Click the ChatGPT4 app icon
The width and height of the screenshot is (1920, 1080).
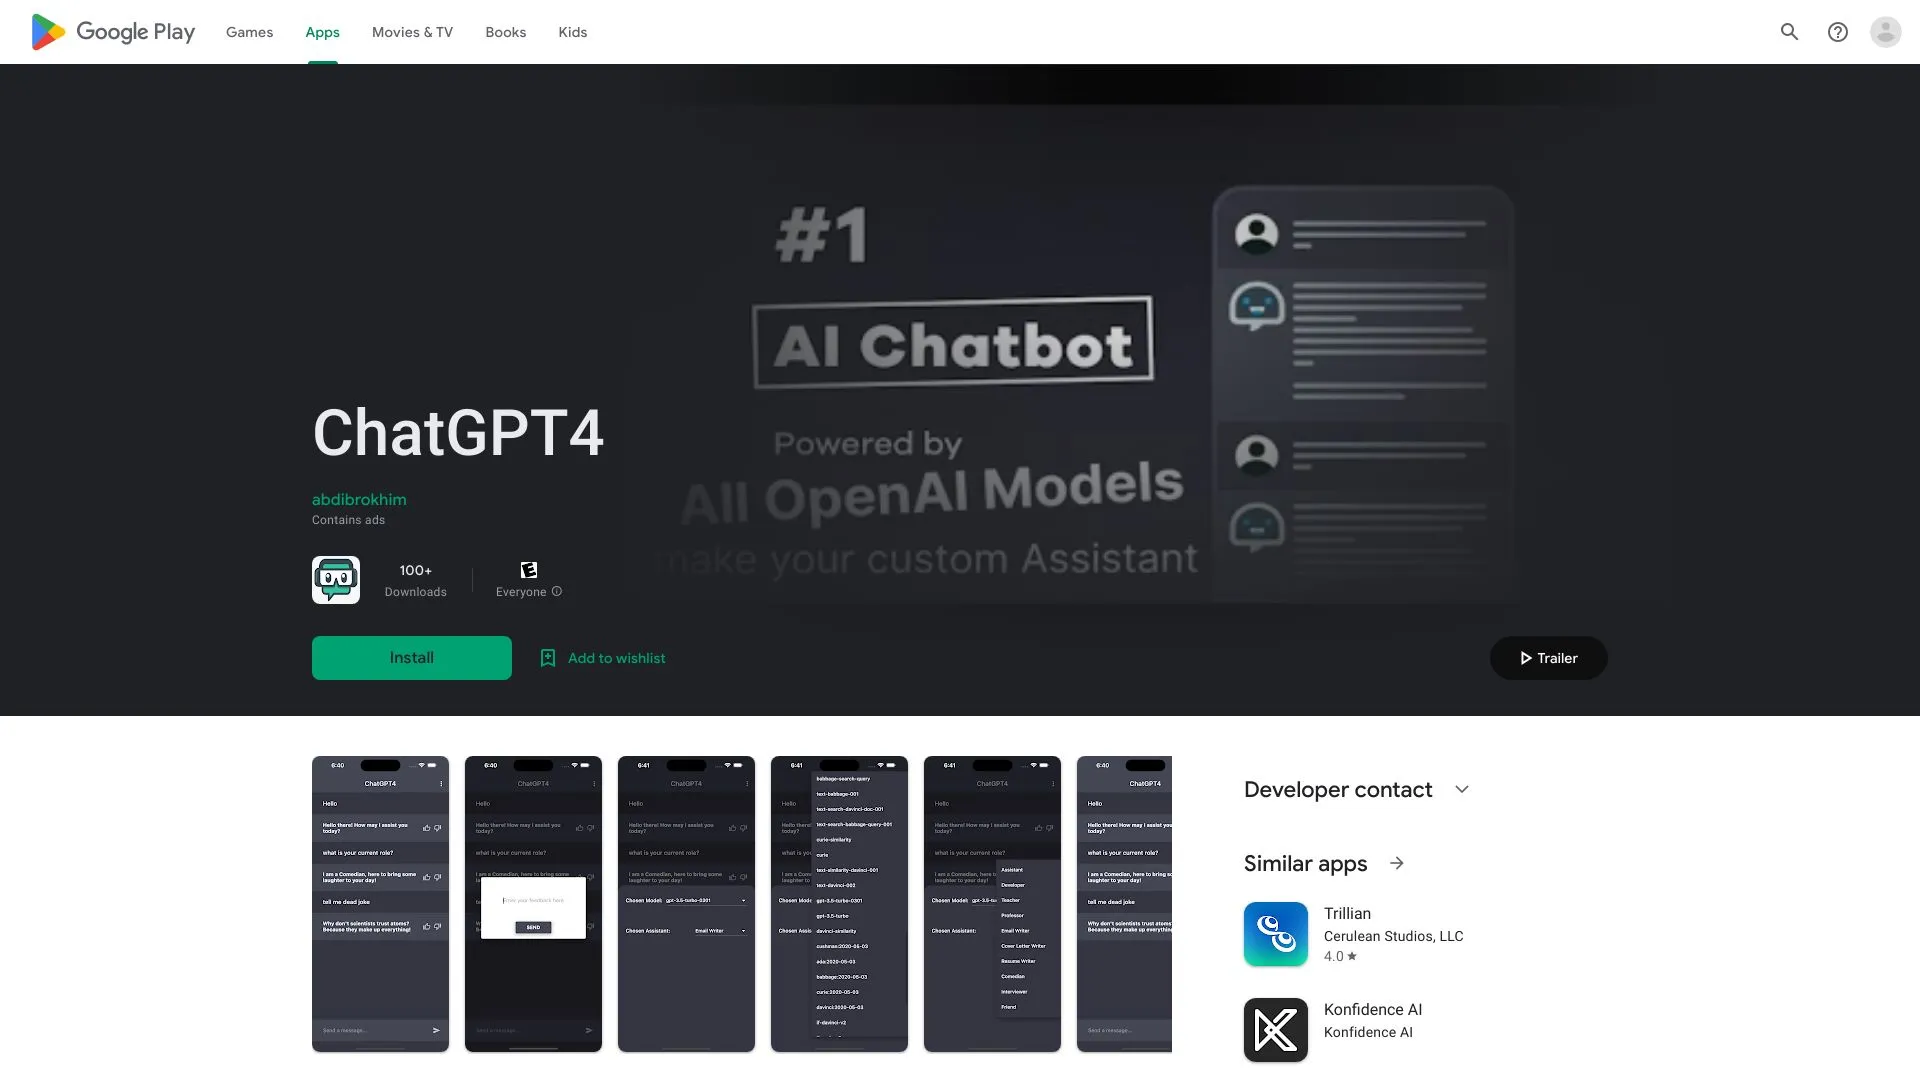click(336, 580)
